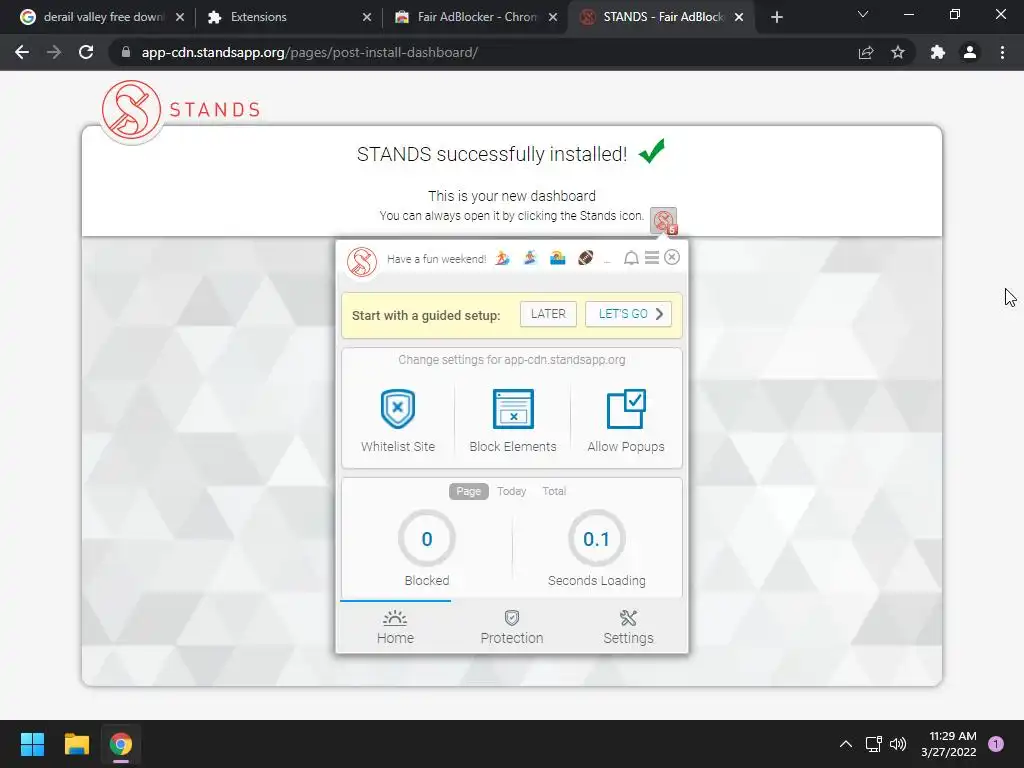Click 'Have a fun weekend!' greeting text

tap(436, 259)
